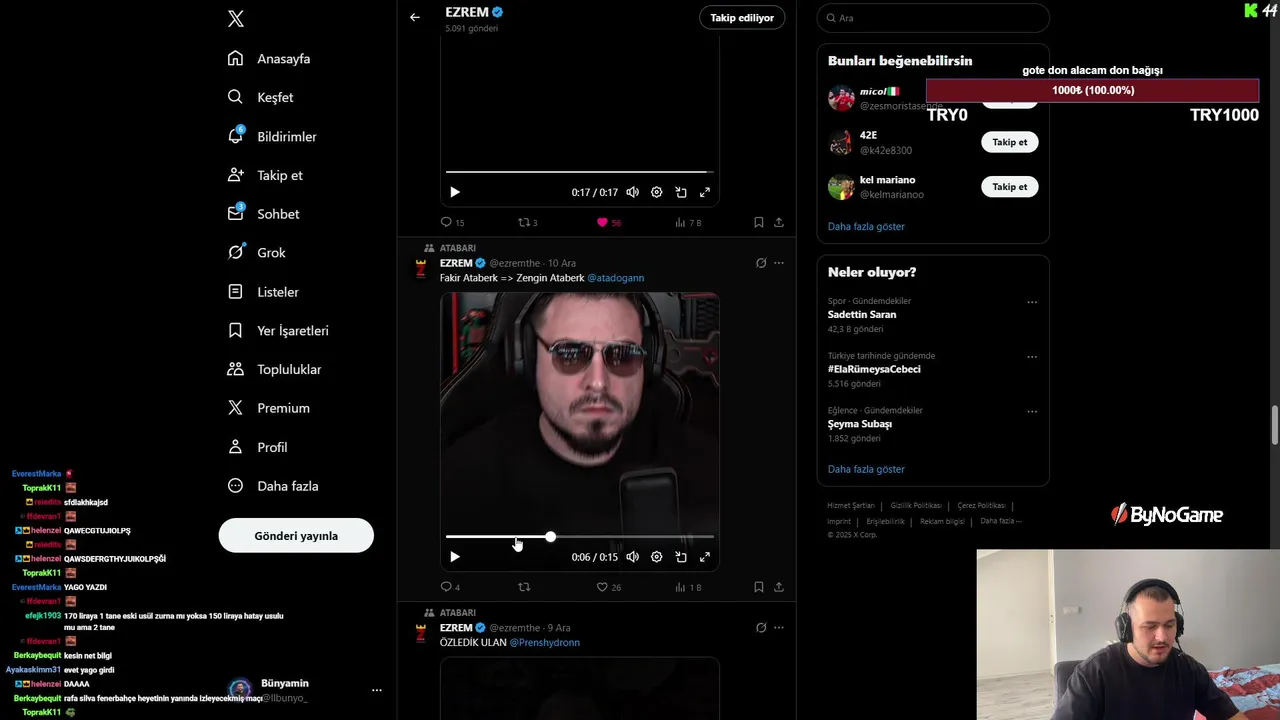Open settings gear of top video
This screenshot has height=720, width=1280.
[x=656, y=192]
